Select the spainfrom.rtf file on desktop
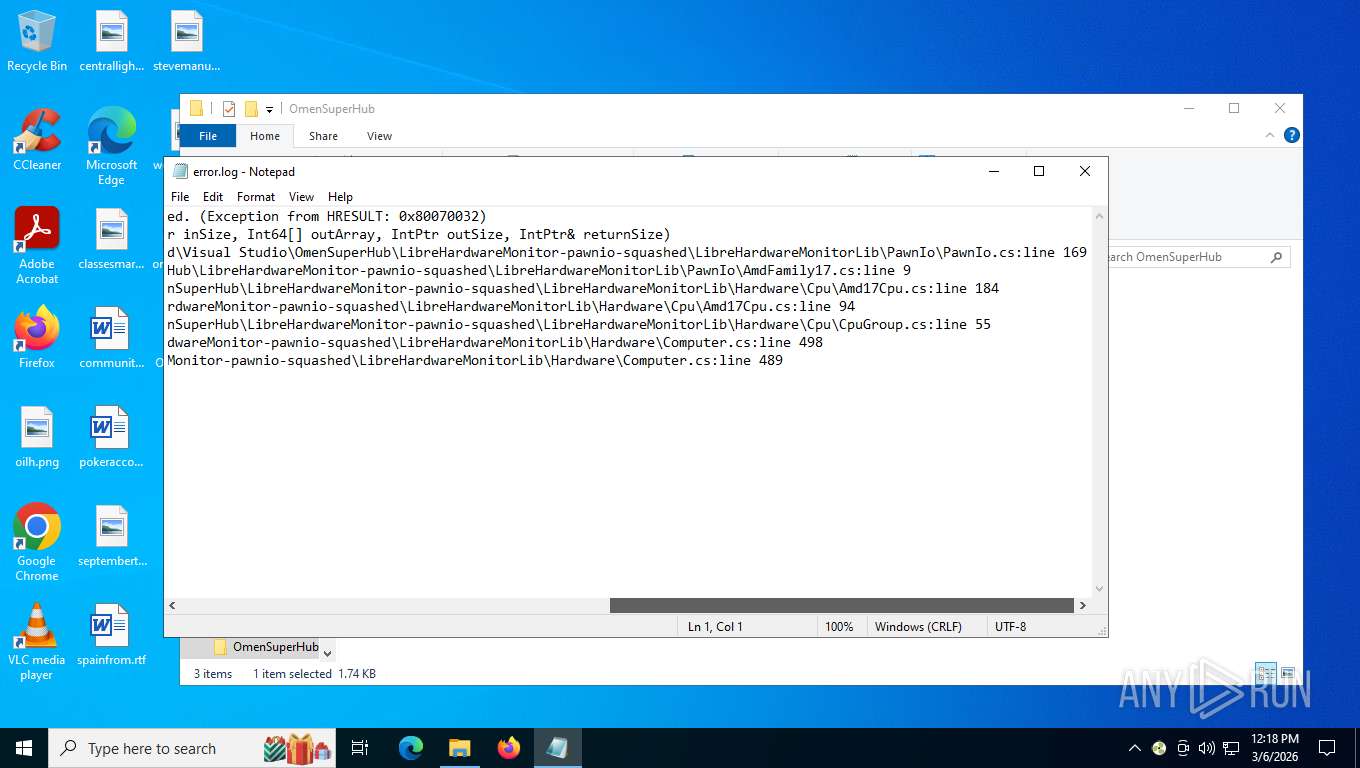This screenshot has width=1360, height=768. click(111, 634)
